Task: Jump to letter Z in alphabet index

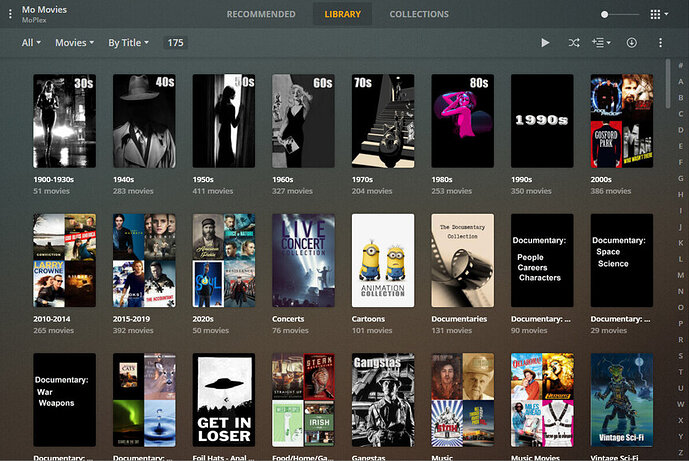Action: pyautogui.click(x=680, y=453)
